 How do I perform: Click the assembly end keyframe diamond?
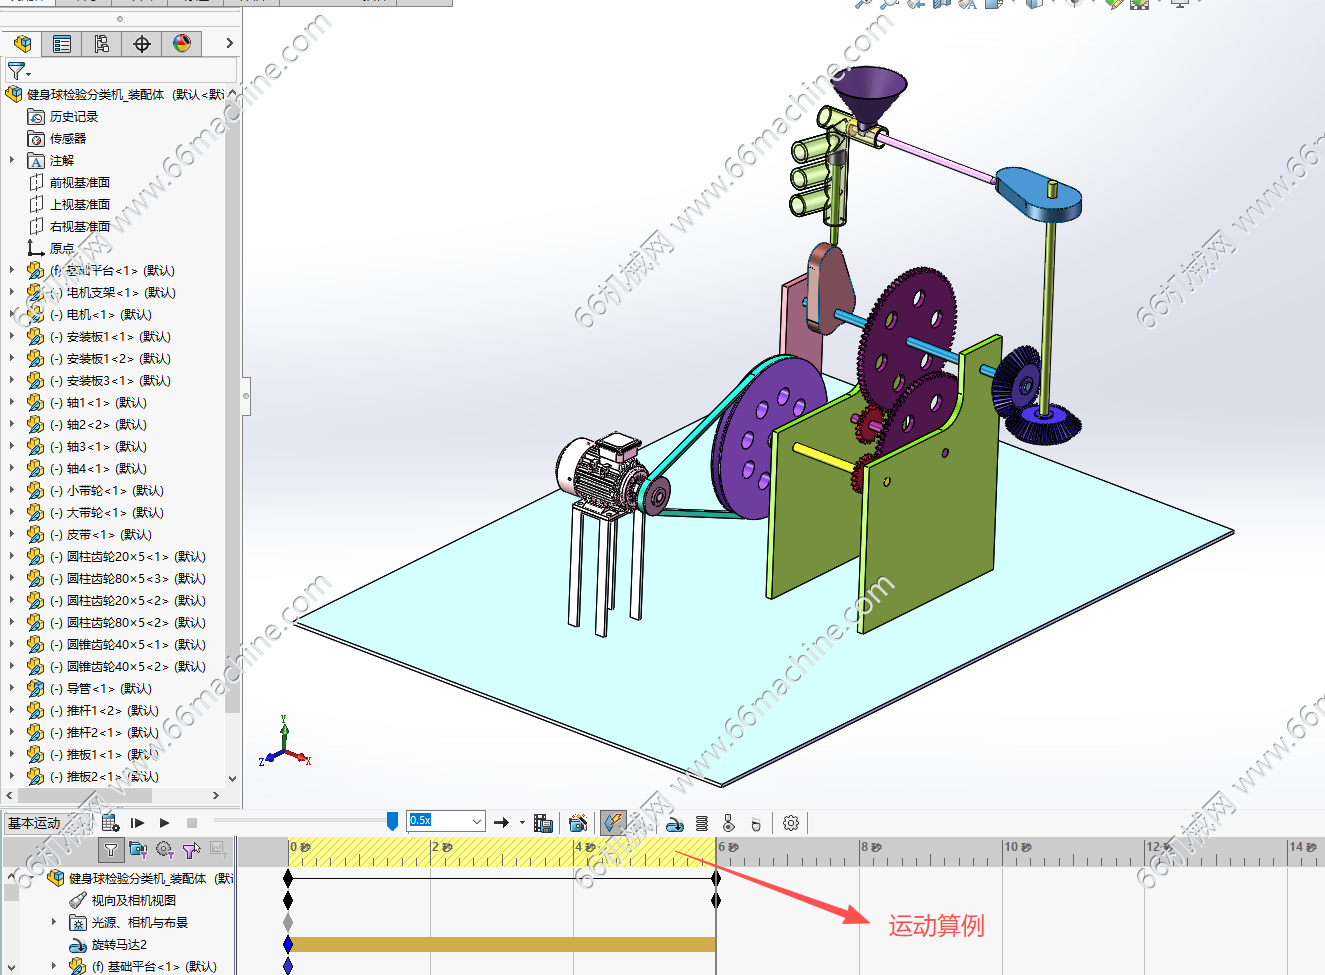pyautogui.click(x=715, y=878)
